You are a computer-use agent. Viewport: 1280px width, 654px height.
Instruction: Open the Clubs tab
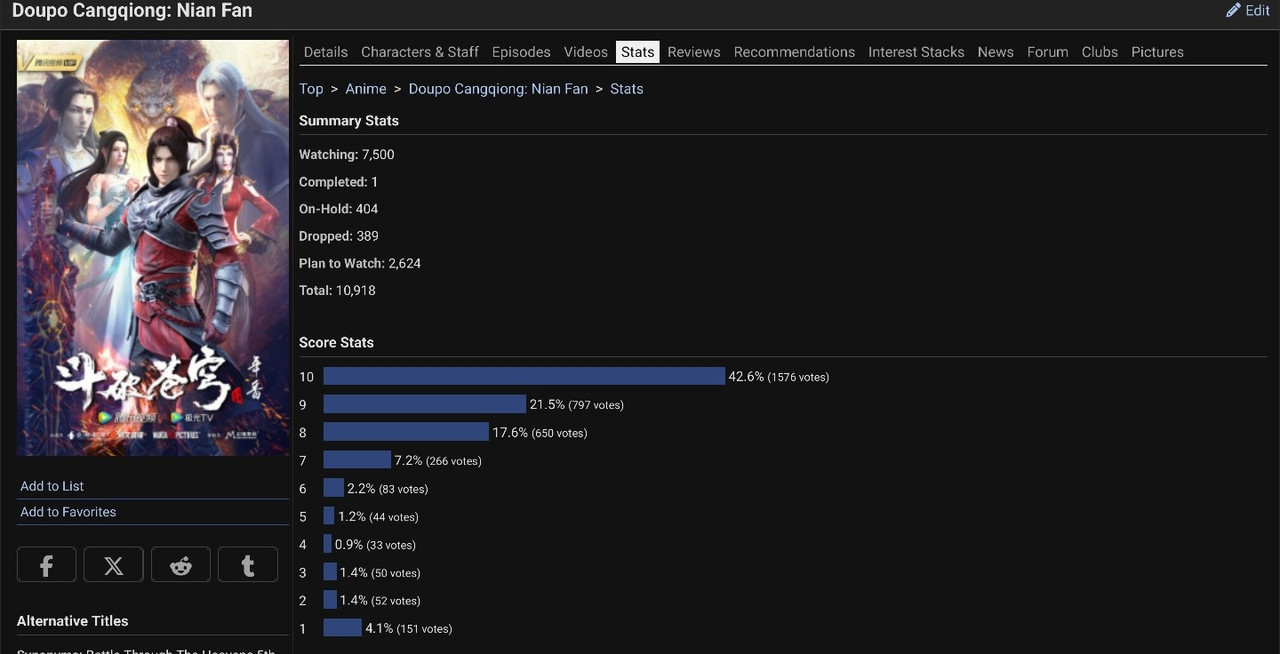pyautogui.click(x=1099, y=52)
